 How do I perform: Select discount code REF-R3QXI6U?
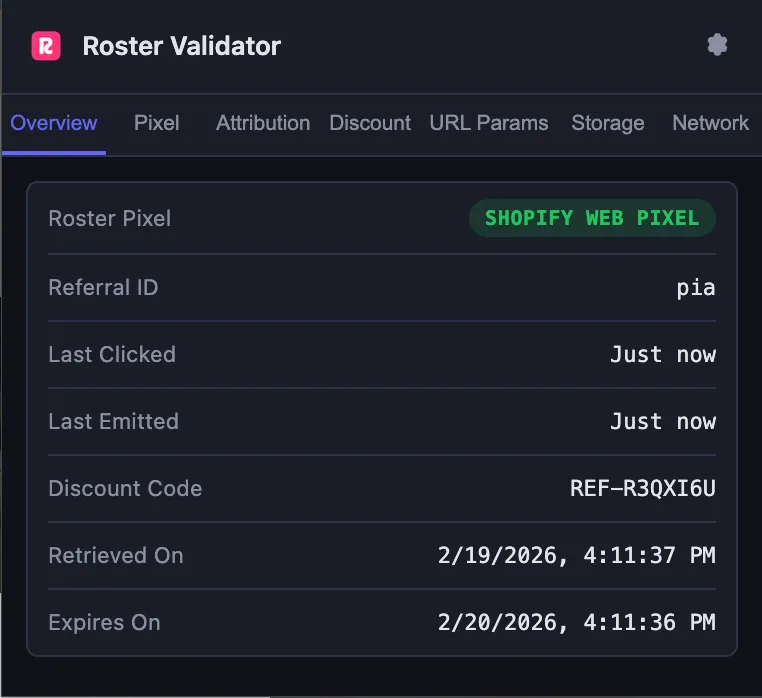pyautogui.click(x=642, y=489)
